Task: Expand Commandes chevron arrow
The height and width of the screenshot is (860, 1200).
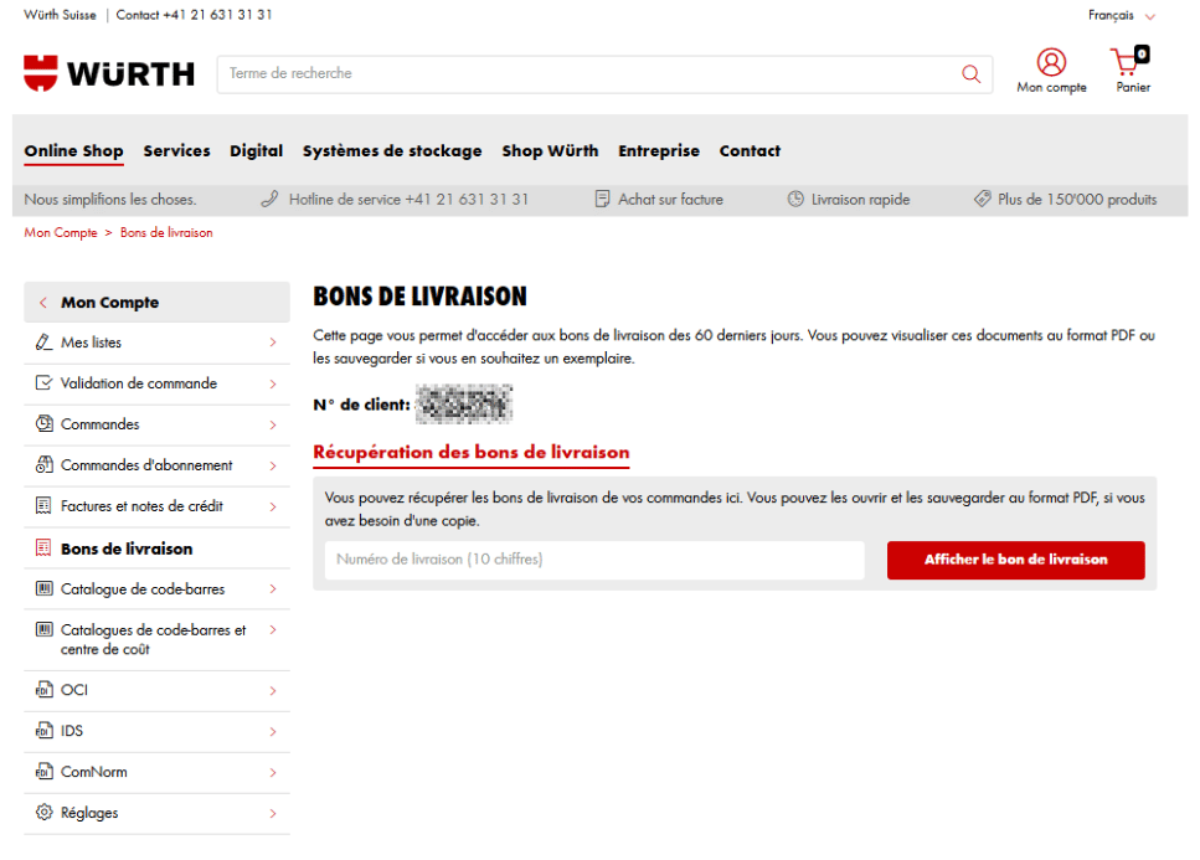Action: pos(273,424)
